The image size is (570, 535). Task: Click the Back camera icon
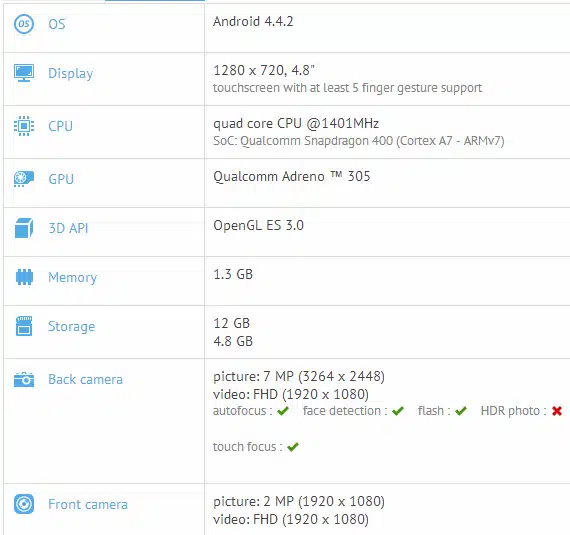tap(24, 380)
